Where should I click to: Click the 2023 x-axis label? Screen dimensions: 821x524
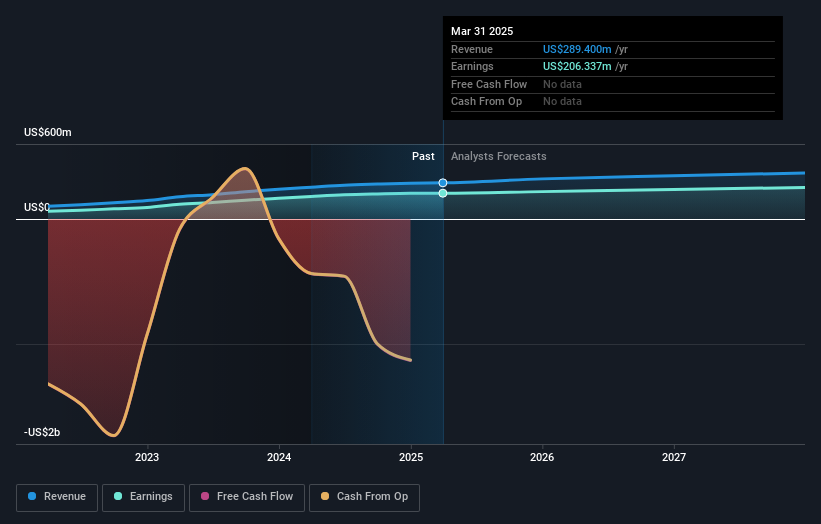tap(147, 458)
